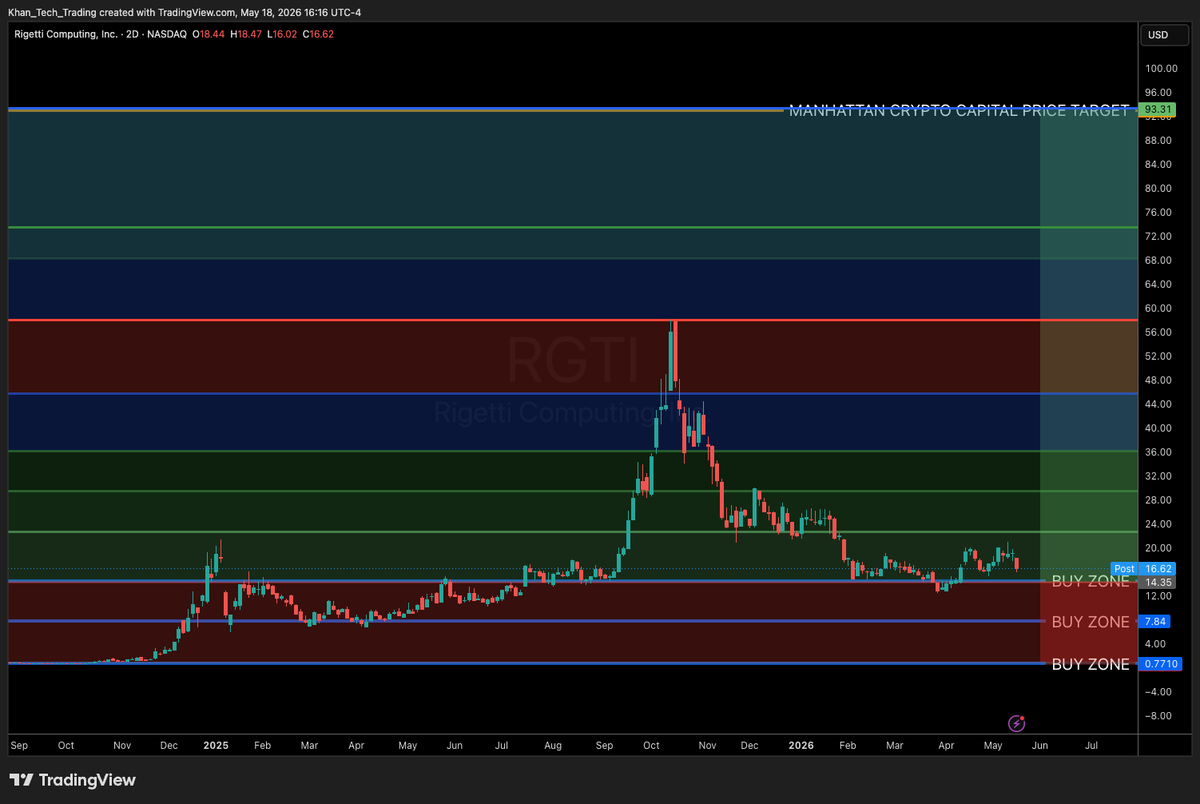1200x804 pixels.
Task: Click the open value O18.44
Action: tap(209, 35)
